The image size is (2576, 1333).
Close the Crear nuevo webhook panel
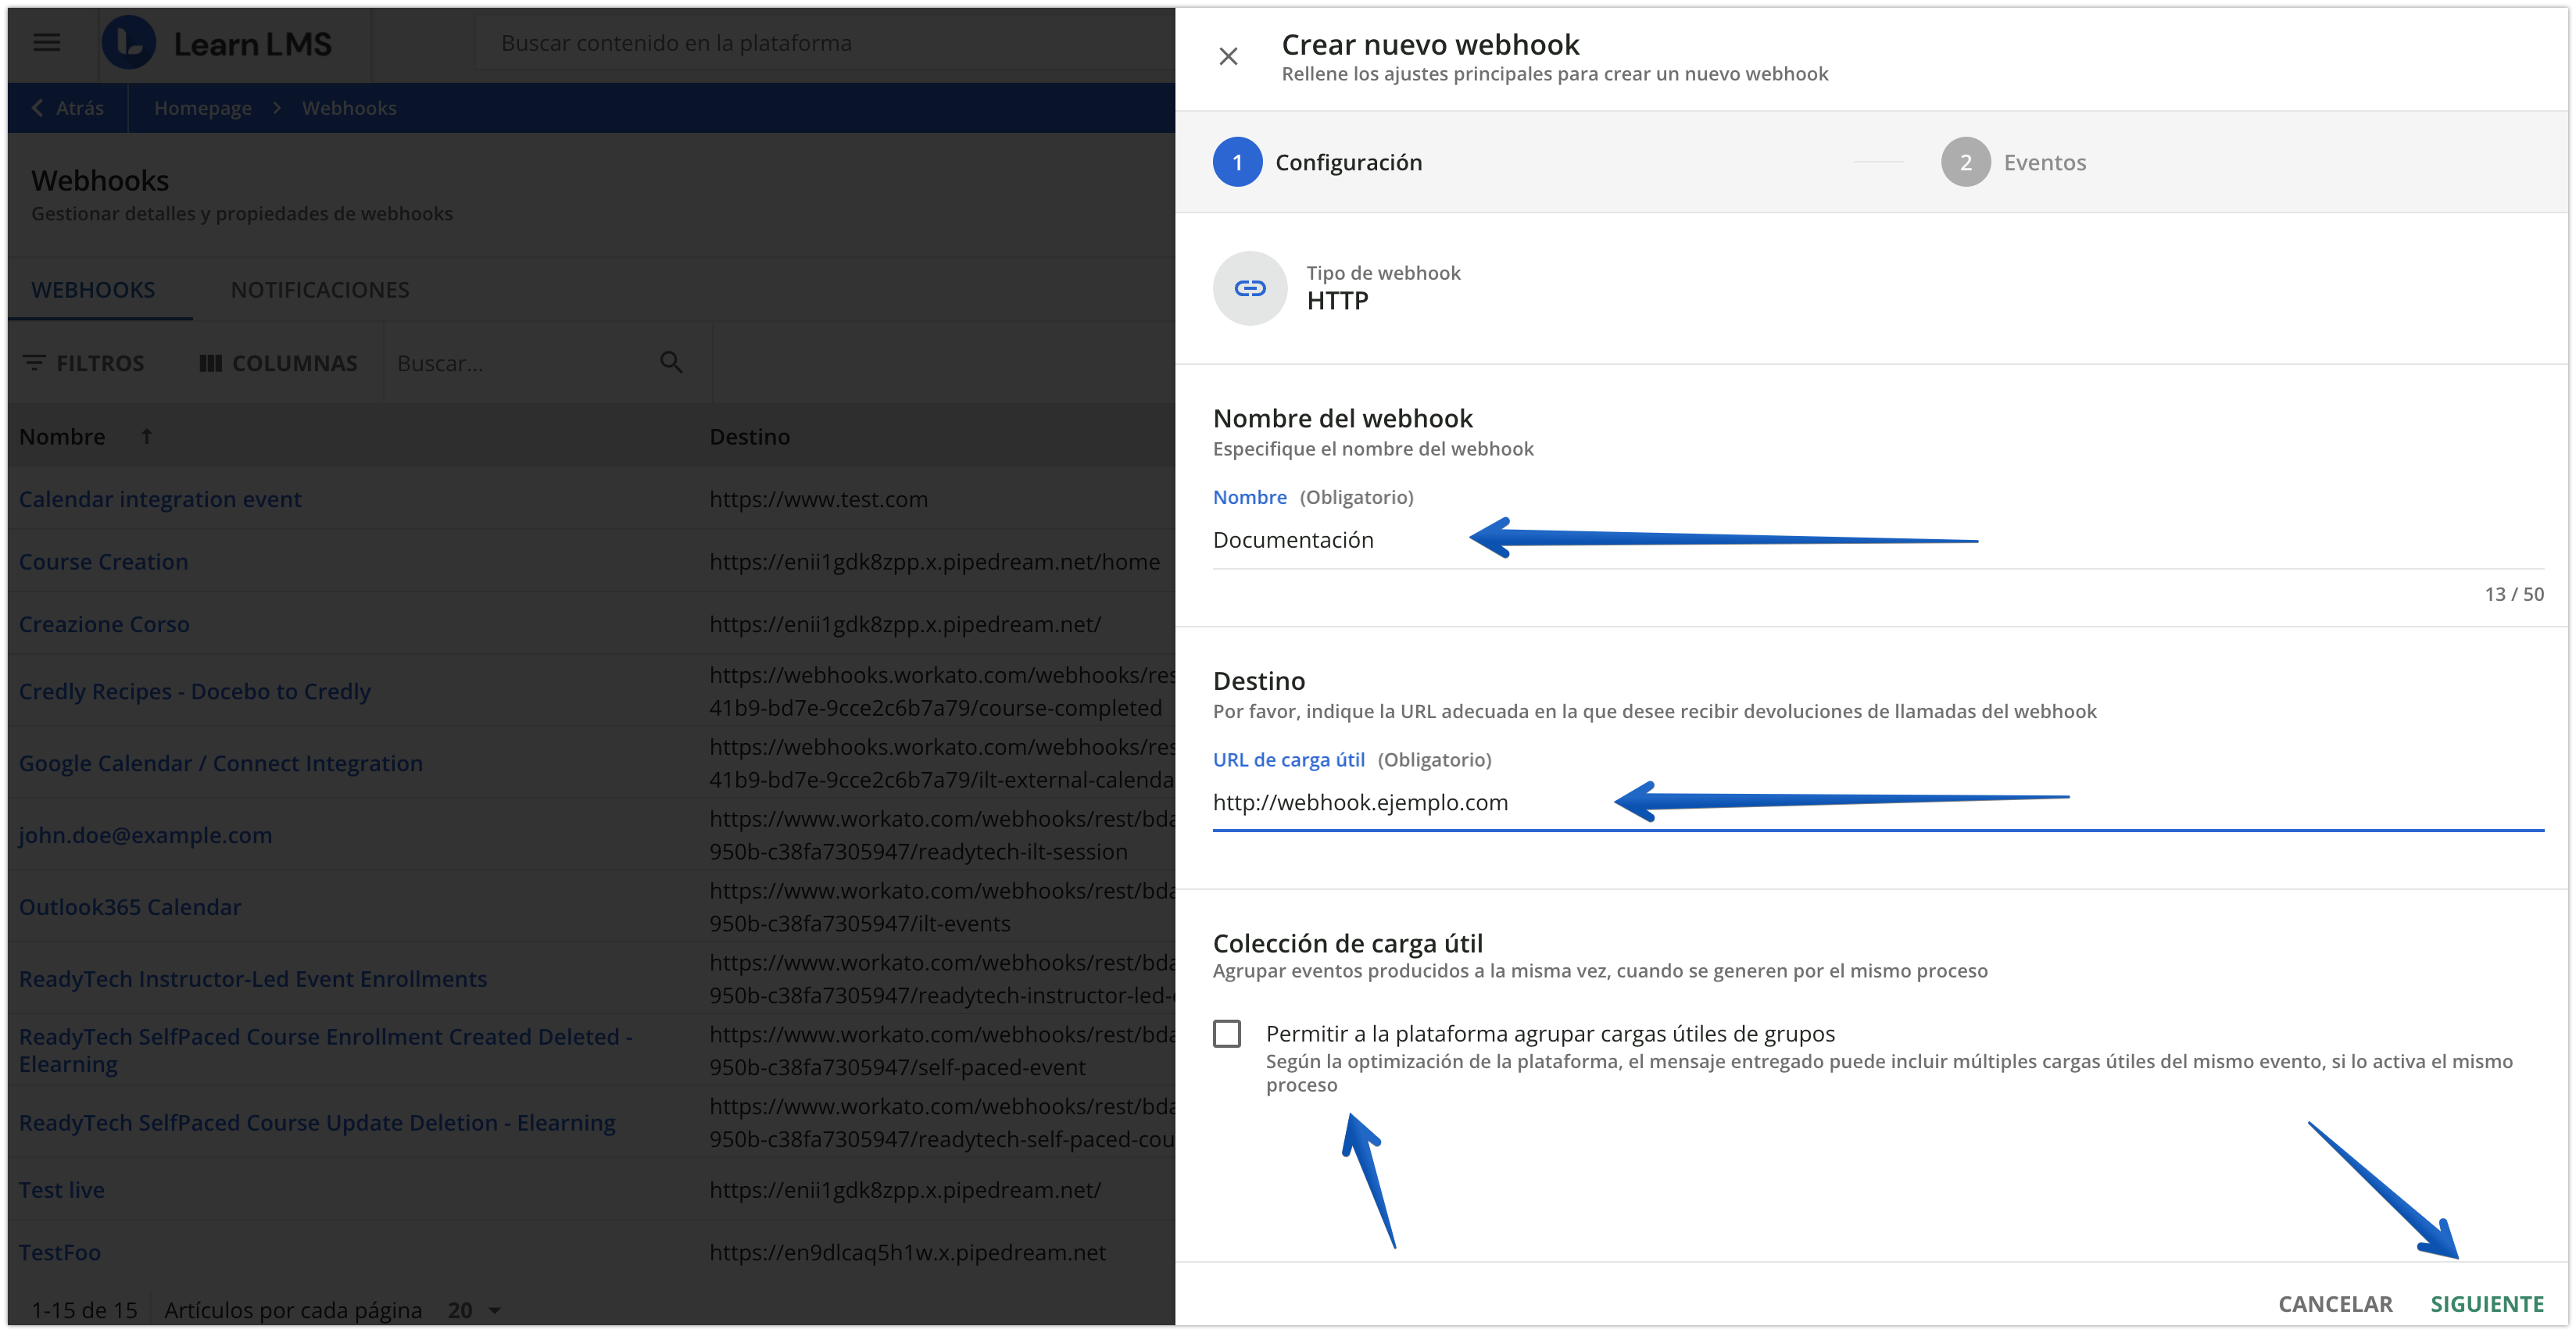[x=1229, y=57]
